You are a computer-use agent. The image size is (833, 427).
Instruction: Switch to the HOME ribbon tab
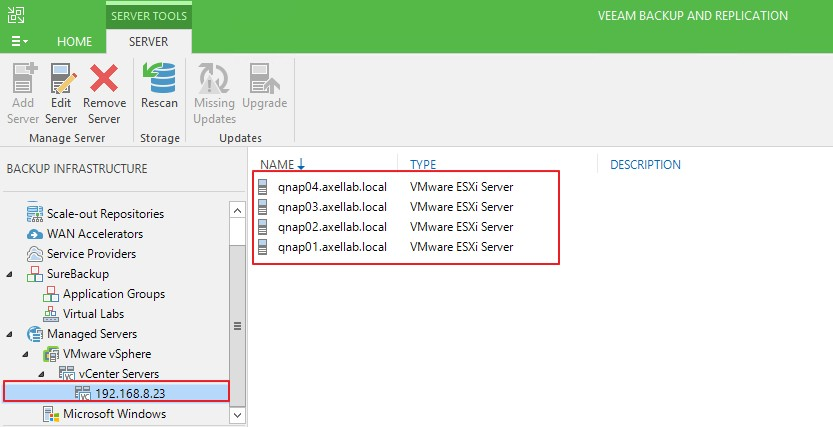(74, 42)
